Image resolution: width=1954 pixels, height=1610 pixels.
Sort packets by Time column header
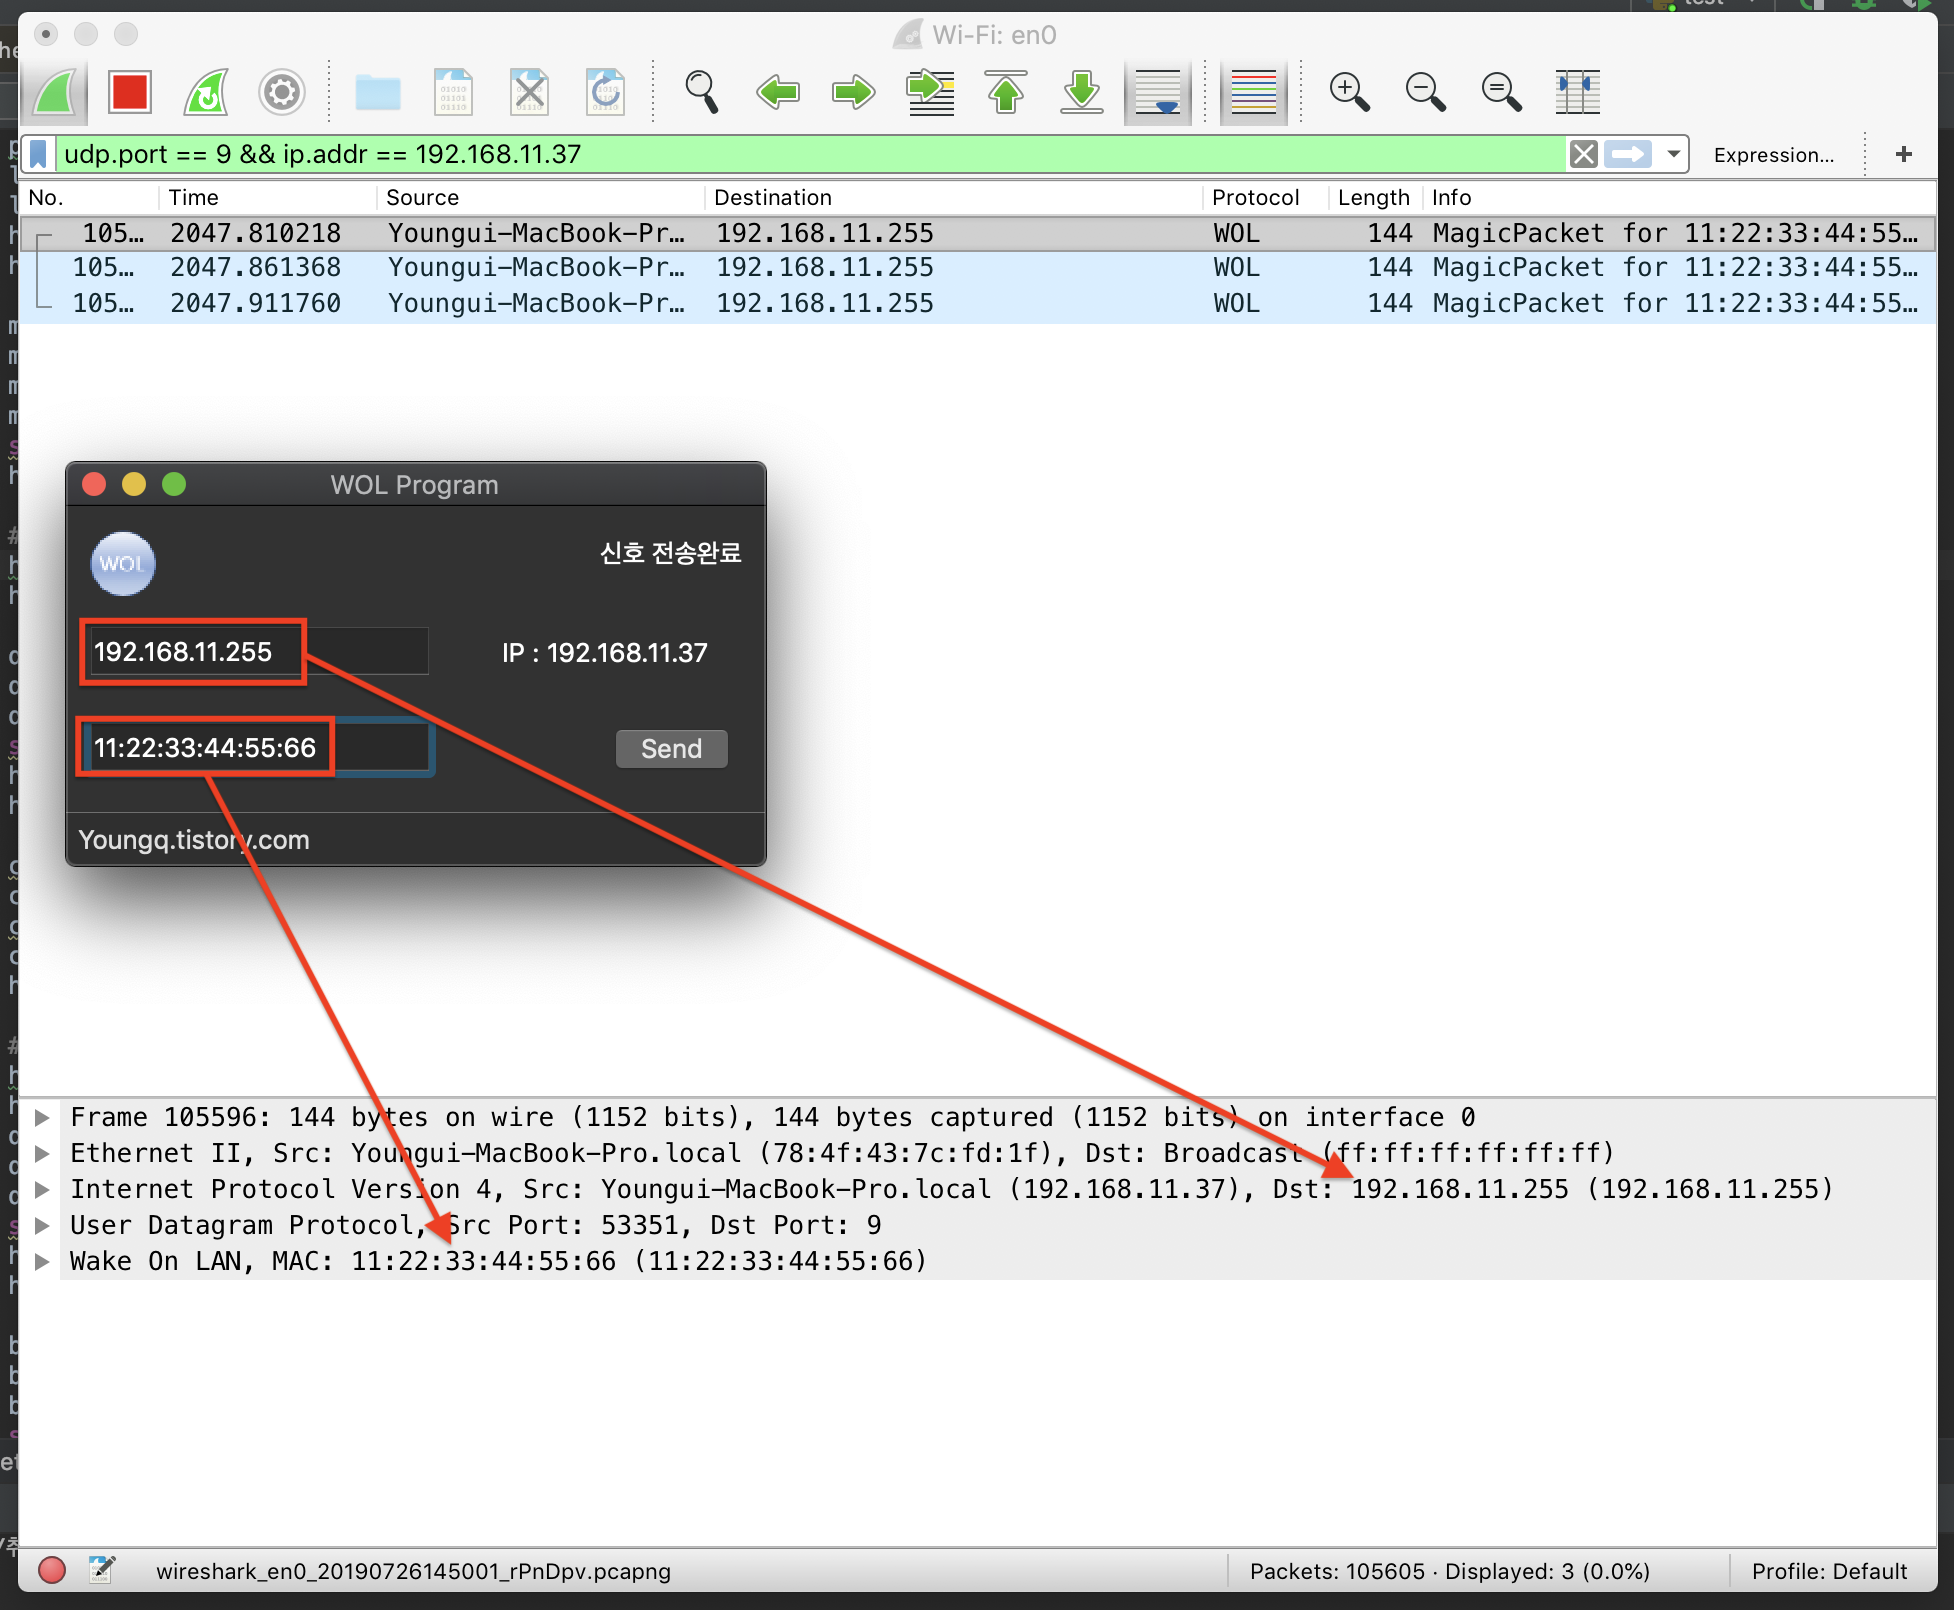[x=193, y=197]
